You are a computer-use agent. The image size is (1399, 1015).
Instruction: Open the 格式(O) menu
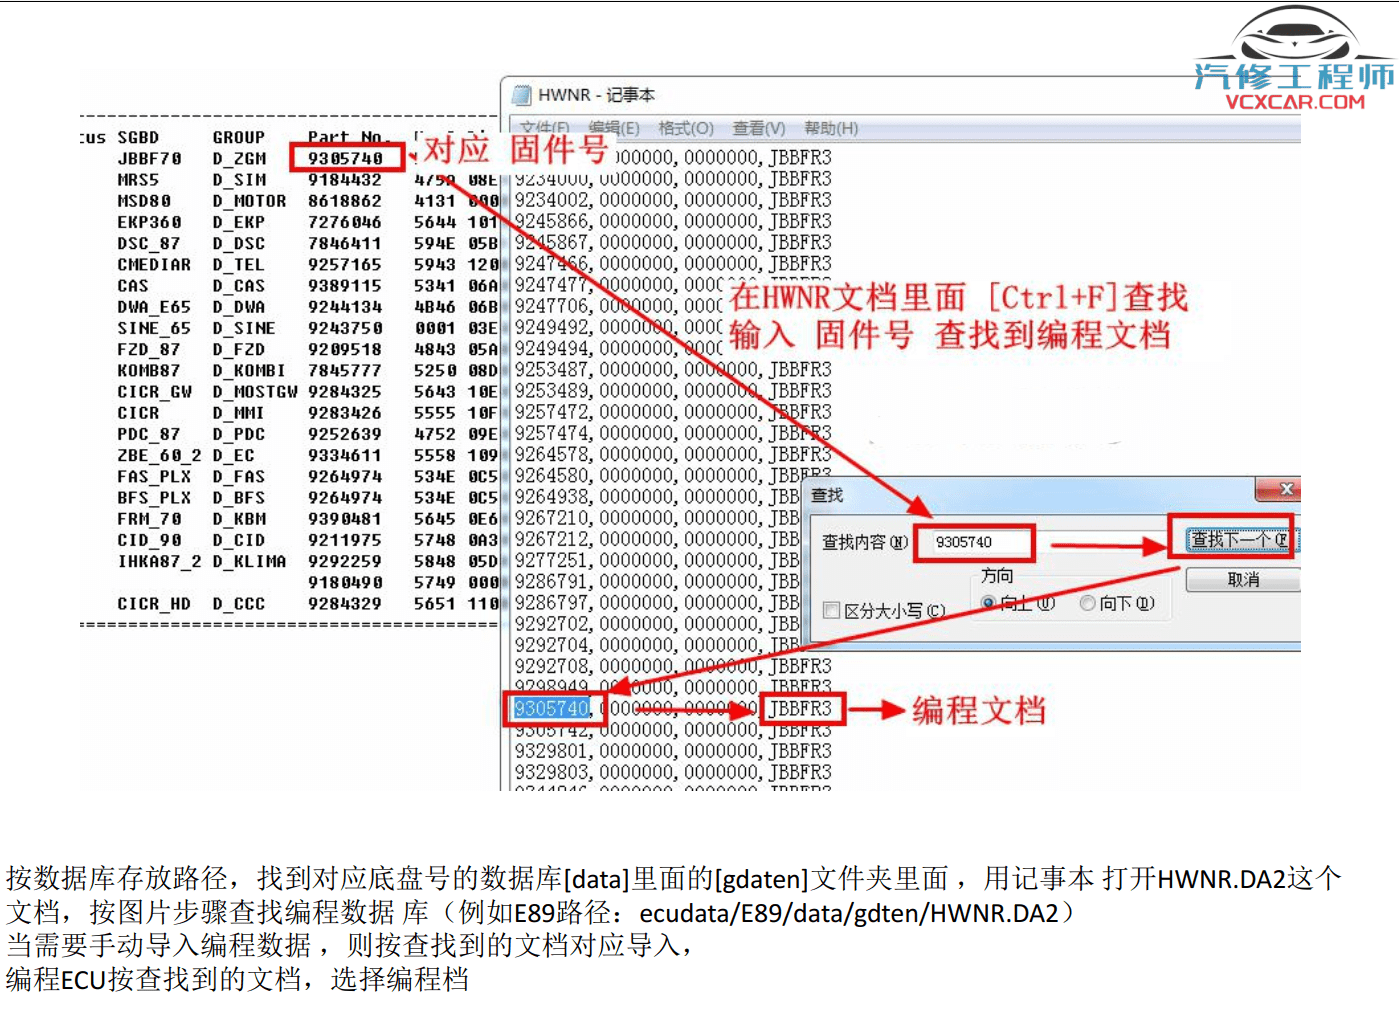685,128
